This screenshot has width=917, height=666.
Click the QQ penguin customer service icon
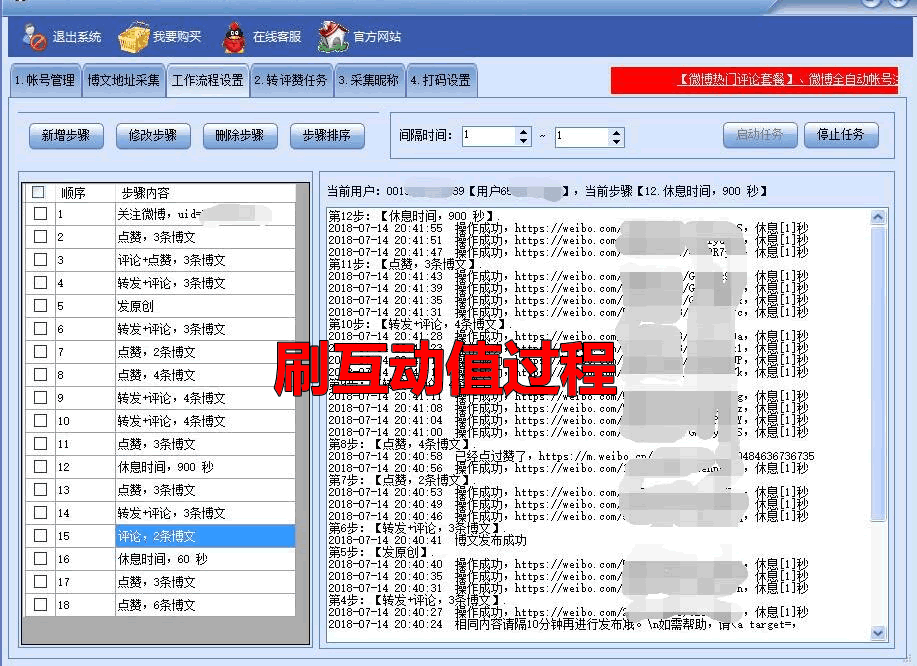click(x=234, y=37)
